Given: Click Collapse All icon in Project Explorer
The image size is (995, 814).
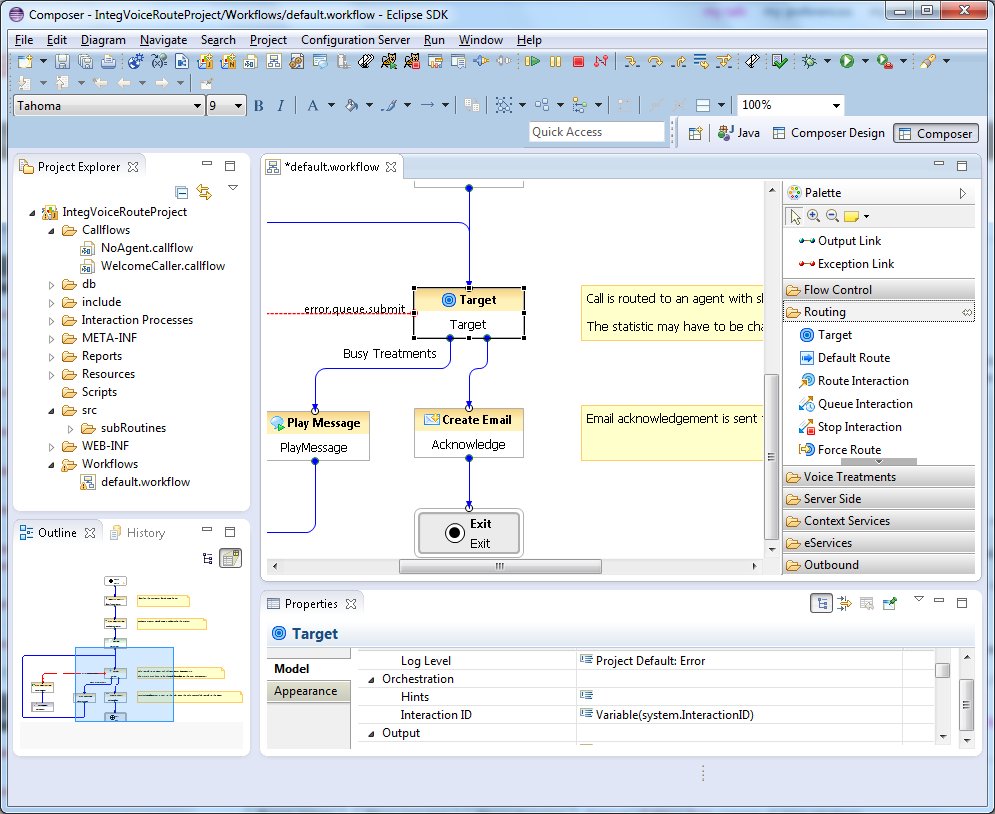Looking at the screenshot, I should [x=181, y=192].
